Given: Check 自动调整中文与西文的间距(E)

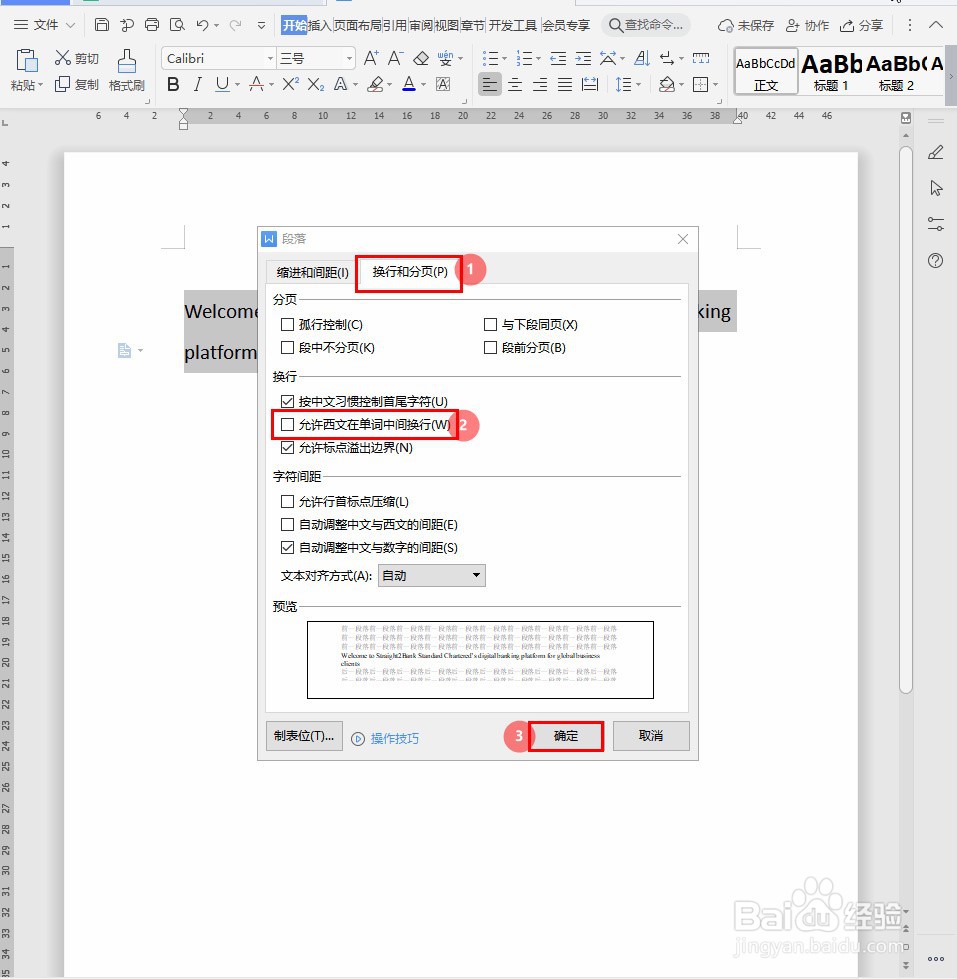Looking at the screenshot, I should [x=288, y=524].
